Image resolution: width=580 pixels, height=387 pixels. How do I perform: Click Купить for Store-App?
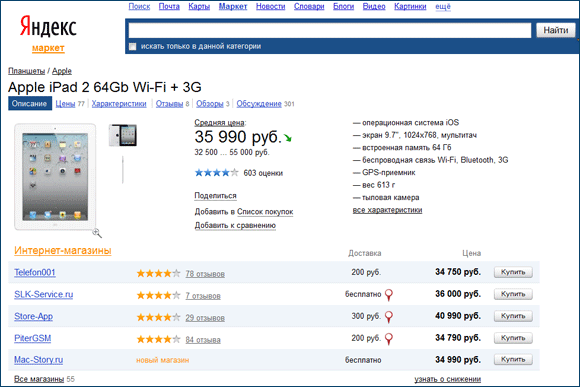[513, 316]
